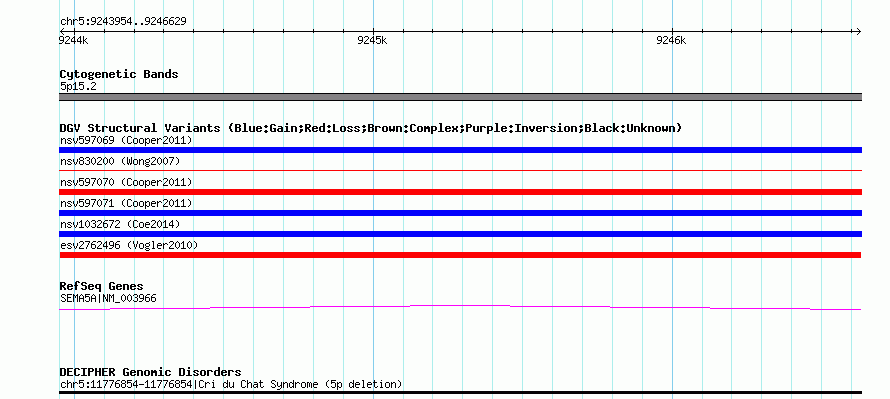Click the 9246k ruler label
Viewport: 890px width, 399px height.
click(671, 40)
